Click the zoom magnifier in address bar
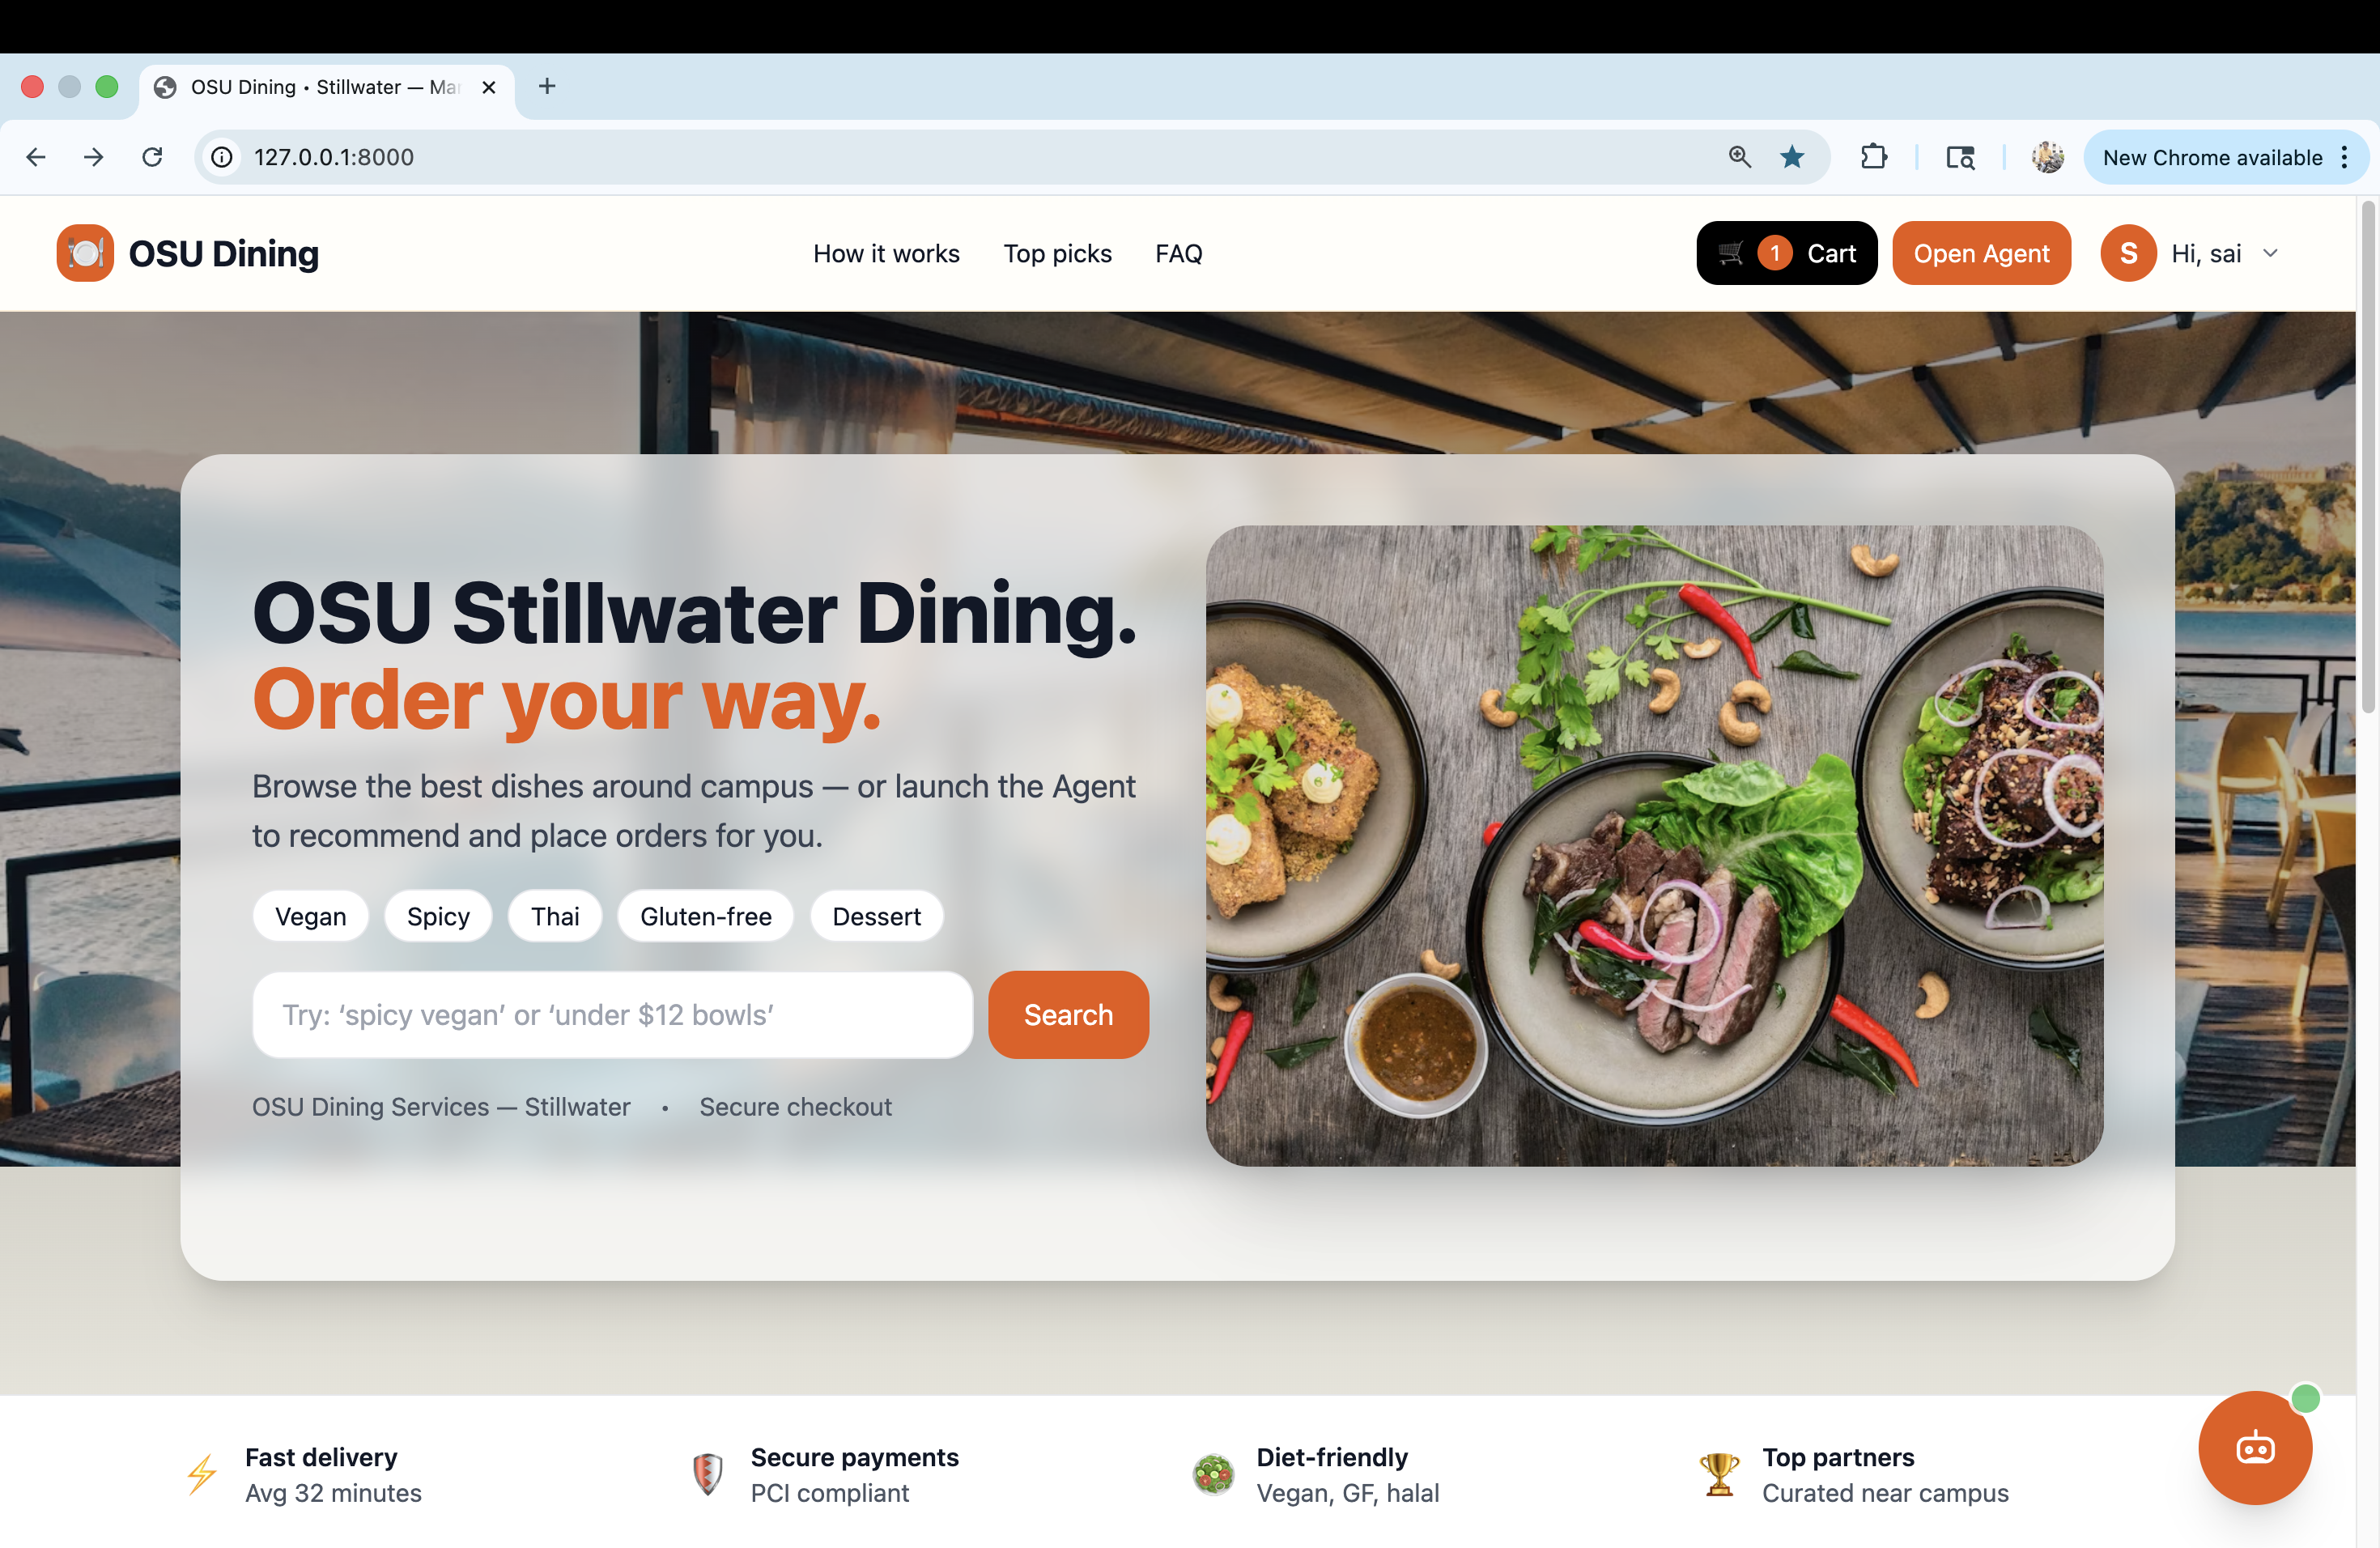Screen dimensions: 2380x1548 click(x=1740, y=157)
